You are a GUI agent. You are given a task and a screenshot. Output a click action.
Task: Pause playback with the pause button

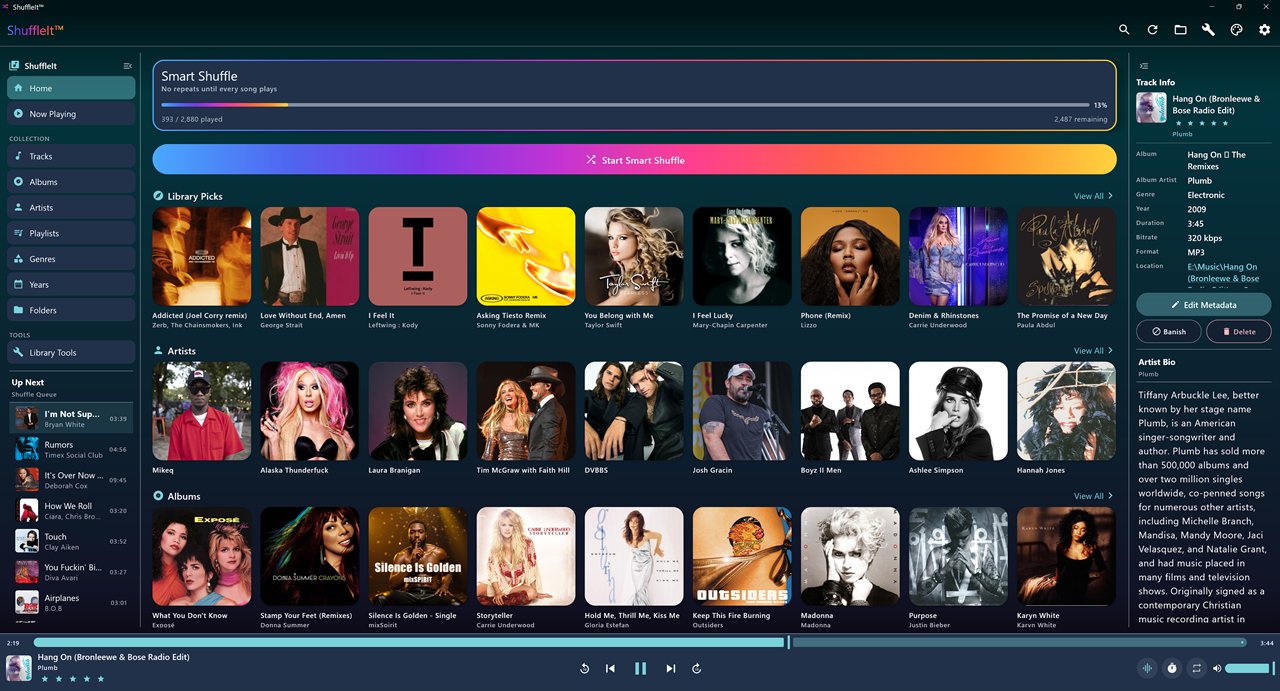click(641, 668)
